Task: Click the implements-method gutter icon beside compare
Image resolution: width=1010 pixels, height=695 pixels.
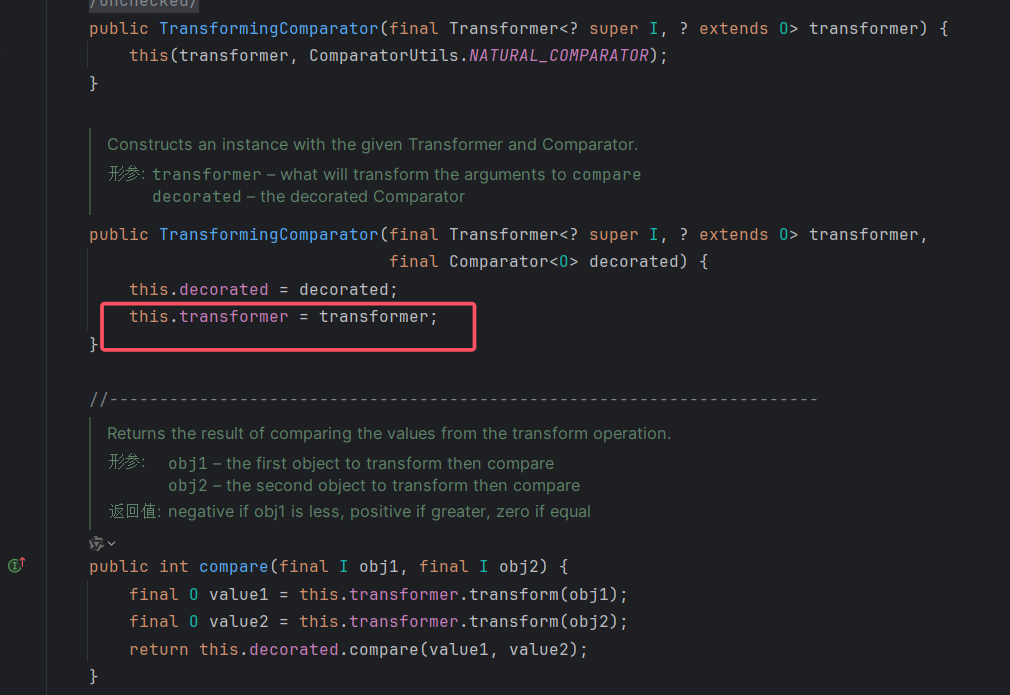Action: coord(15,566)
